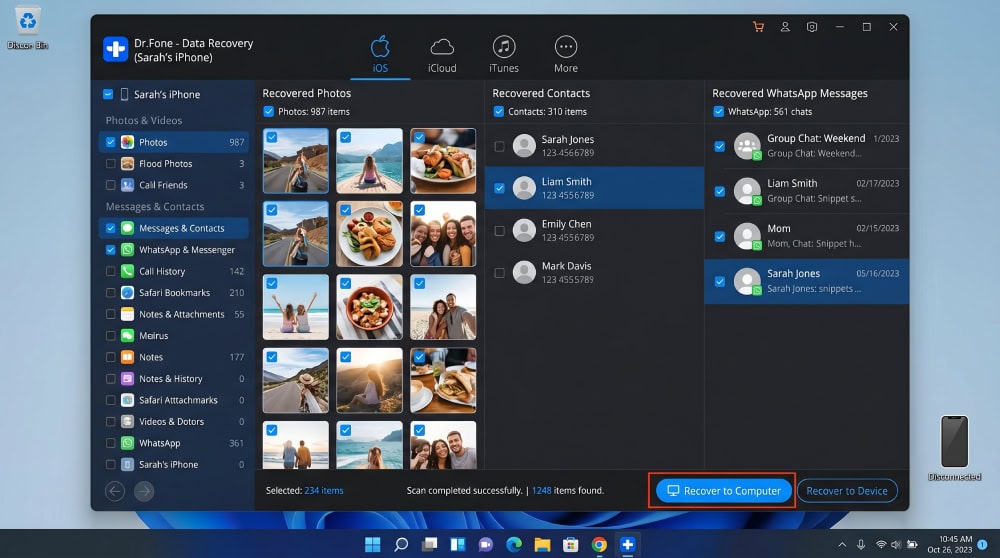Select the Meirus sidebar row
The width and height of the screenshot is (1000, 558).
174,335
